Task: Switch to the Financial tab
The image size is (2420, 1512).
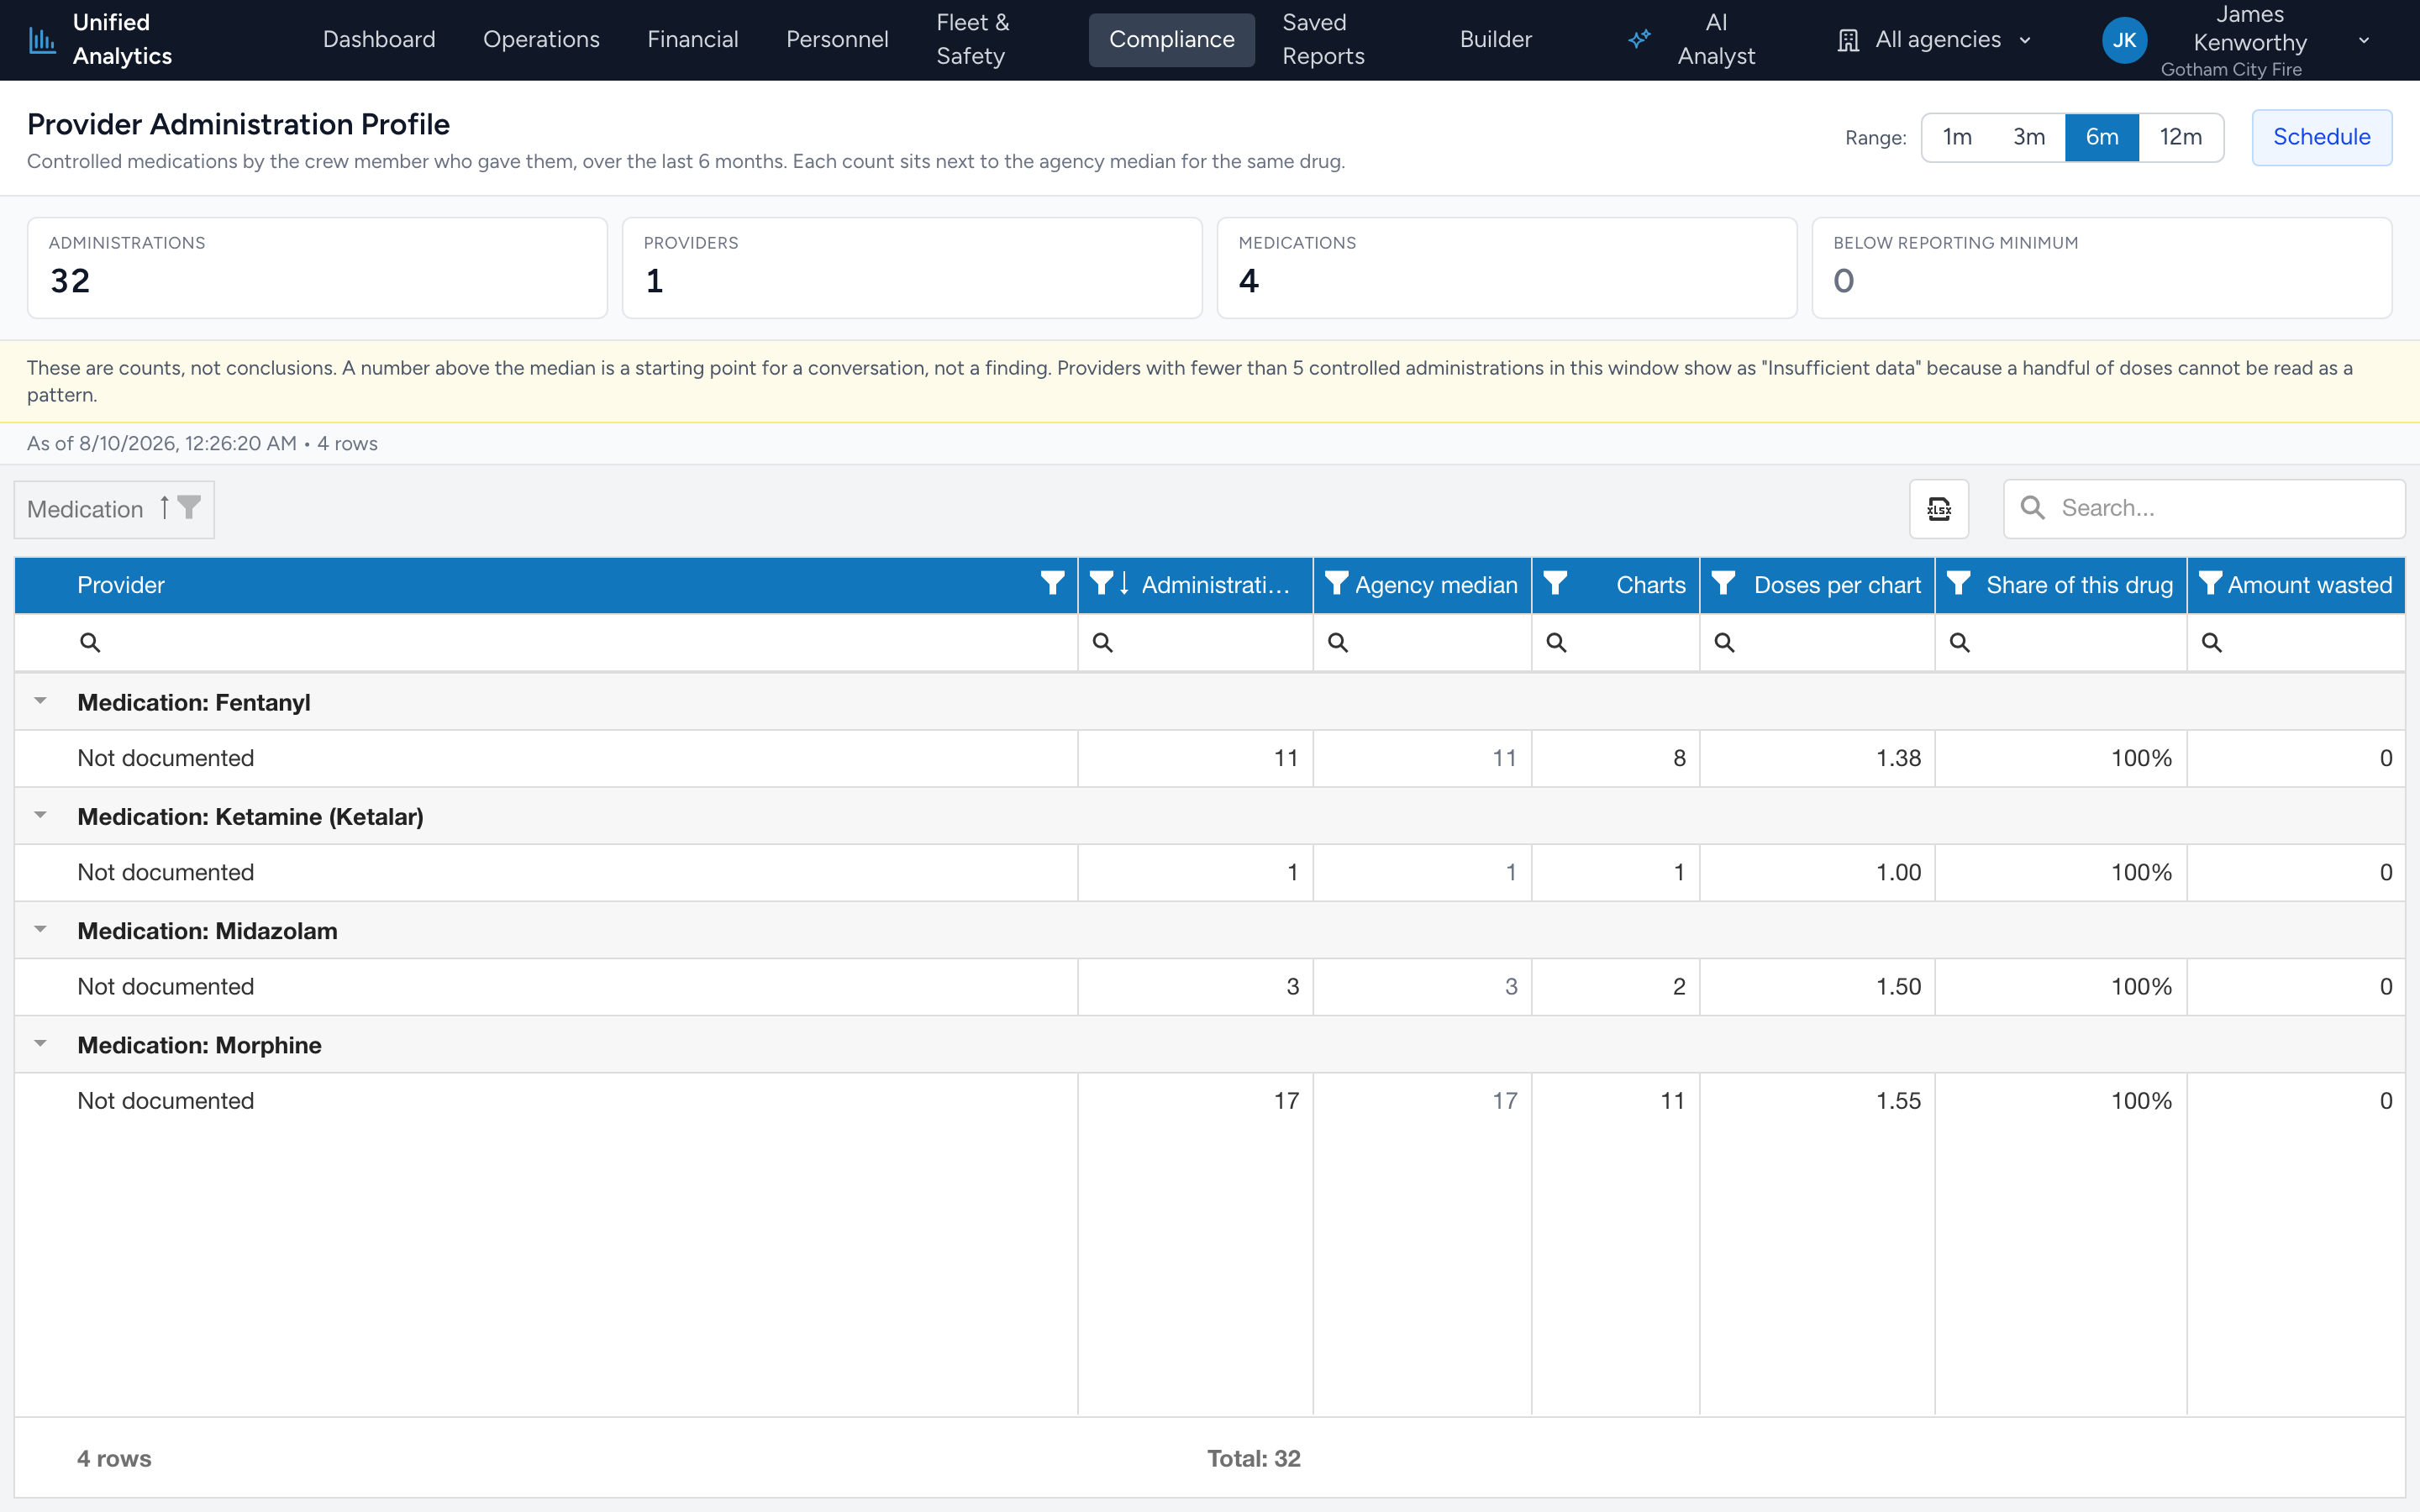Action: coord(692,40)
